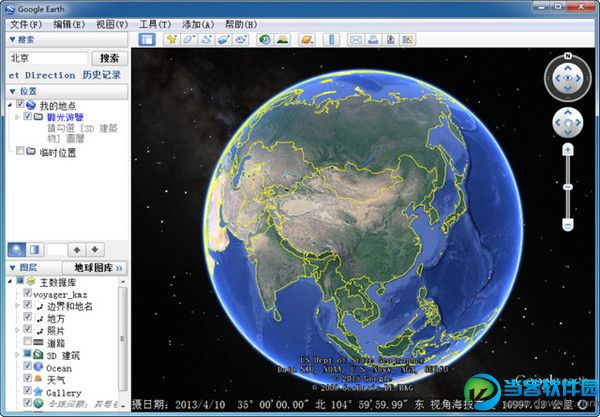Screen dimensions: 600x417
Task: Select the add path tool
Action: [x=206, y=39]
